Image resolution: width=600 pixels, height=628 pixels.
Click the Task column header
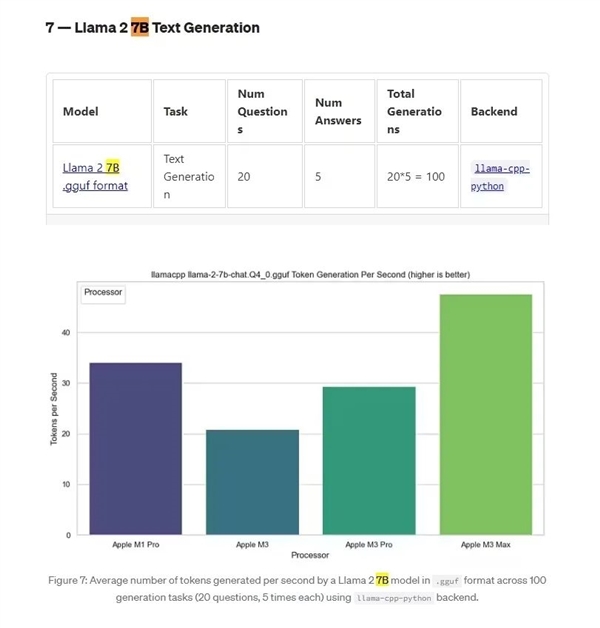(x=189, y=111)
